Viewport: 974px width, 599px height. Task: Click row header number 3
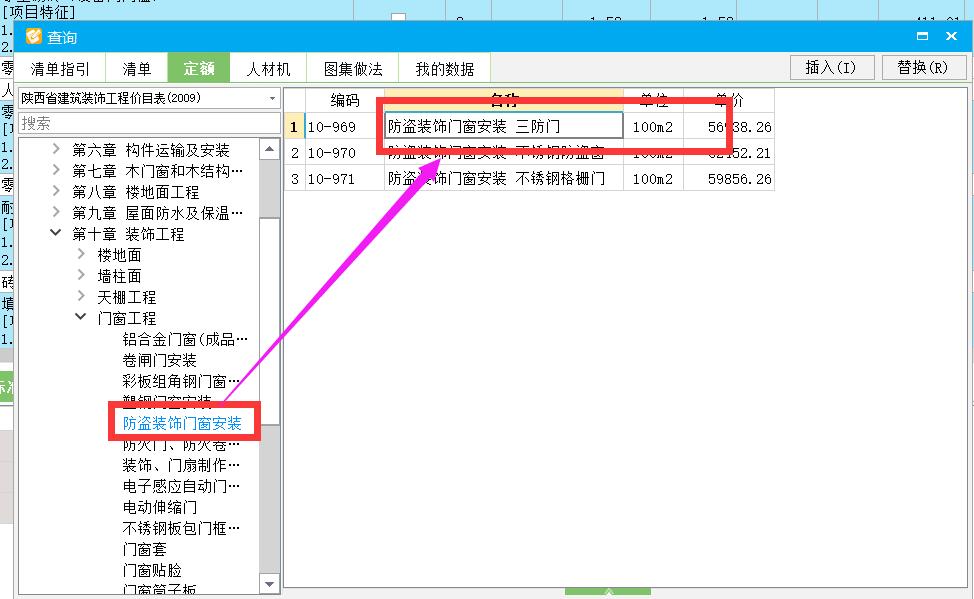294,179
